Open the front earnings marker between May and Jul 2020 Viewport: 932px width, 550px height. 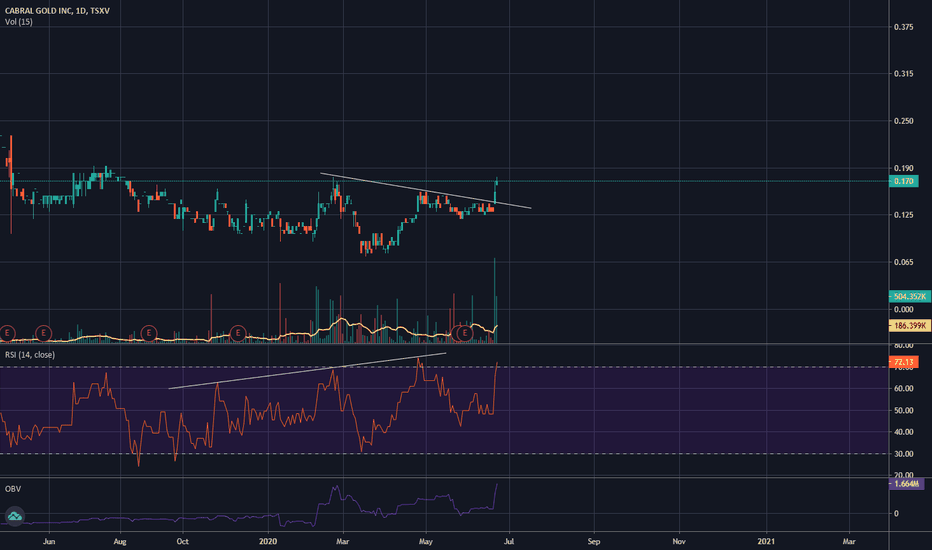[465, 333]
